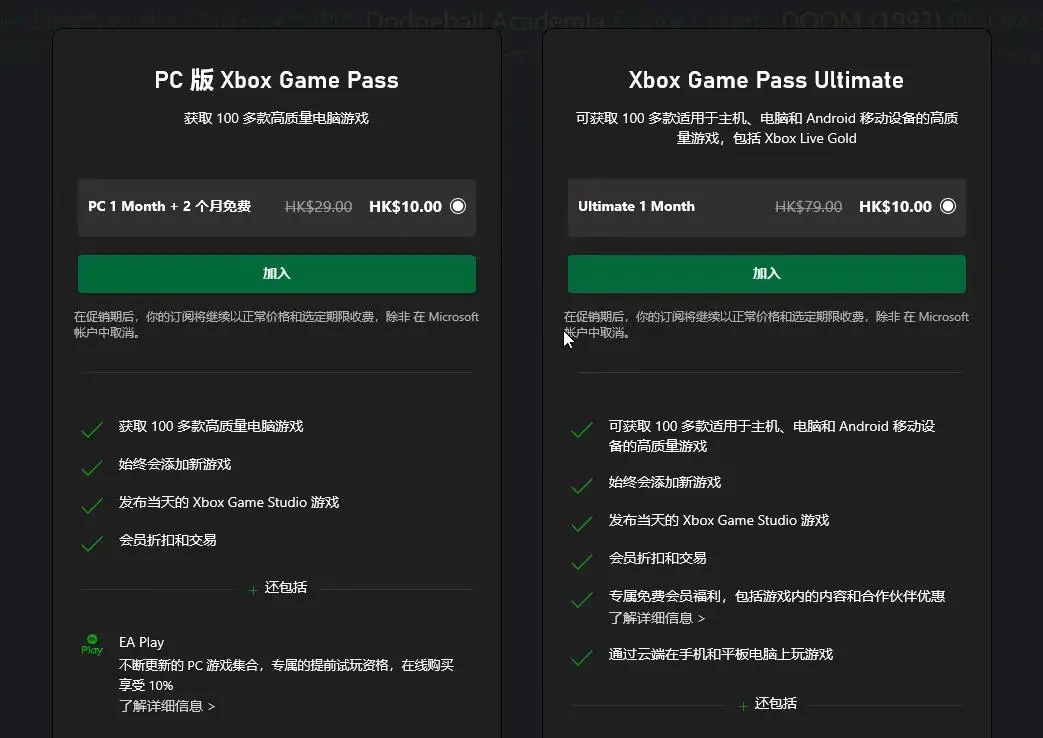Click checkmark beside 通过云端在手机和平板电脑上玩游戏
This screenshot has width=1043, height=738.
(581, 654)
